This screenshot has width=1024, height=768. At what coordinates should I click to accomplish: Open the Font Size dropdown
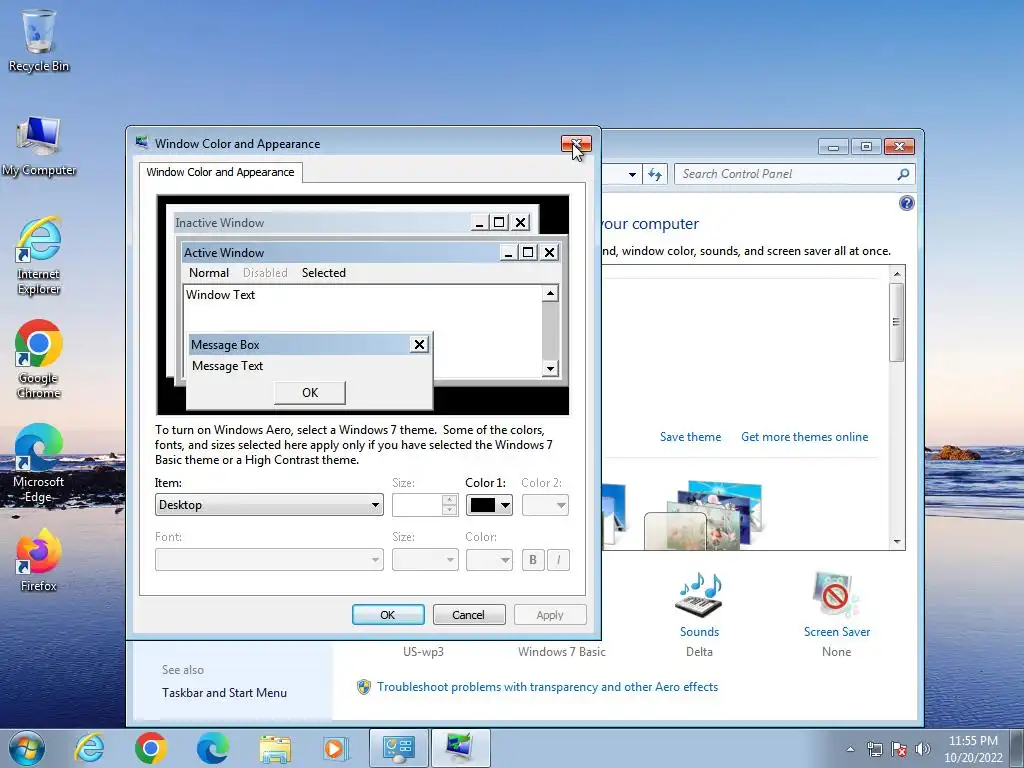[425, 560]
